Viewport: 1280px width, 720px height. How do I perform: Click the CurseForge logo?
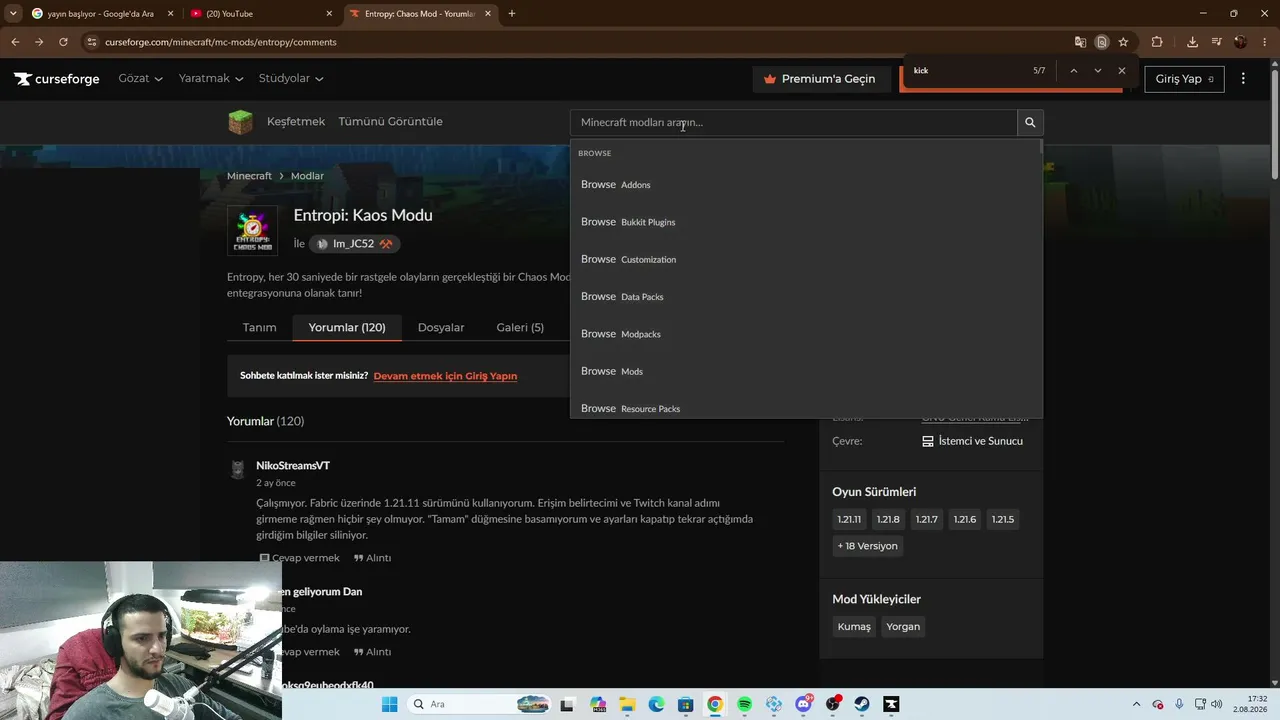click(x=57, y=79)
